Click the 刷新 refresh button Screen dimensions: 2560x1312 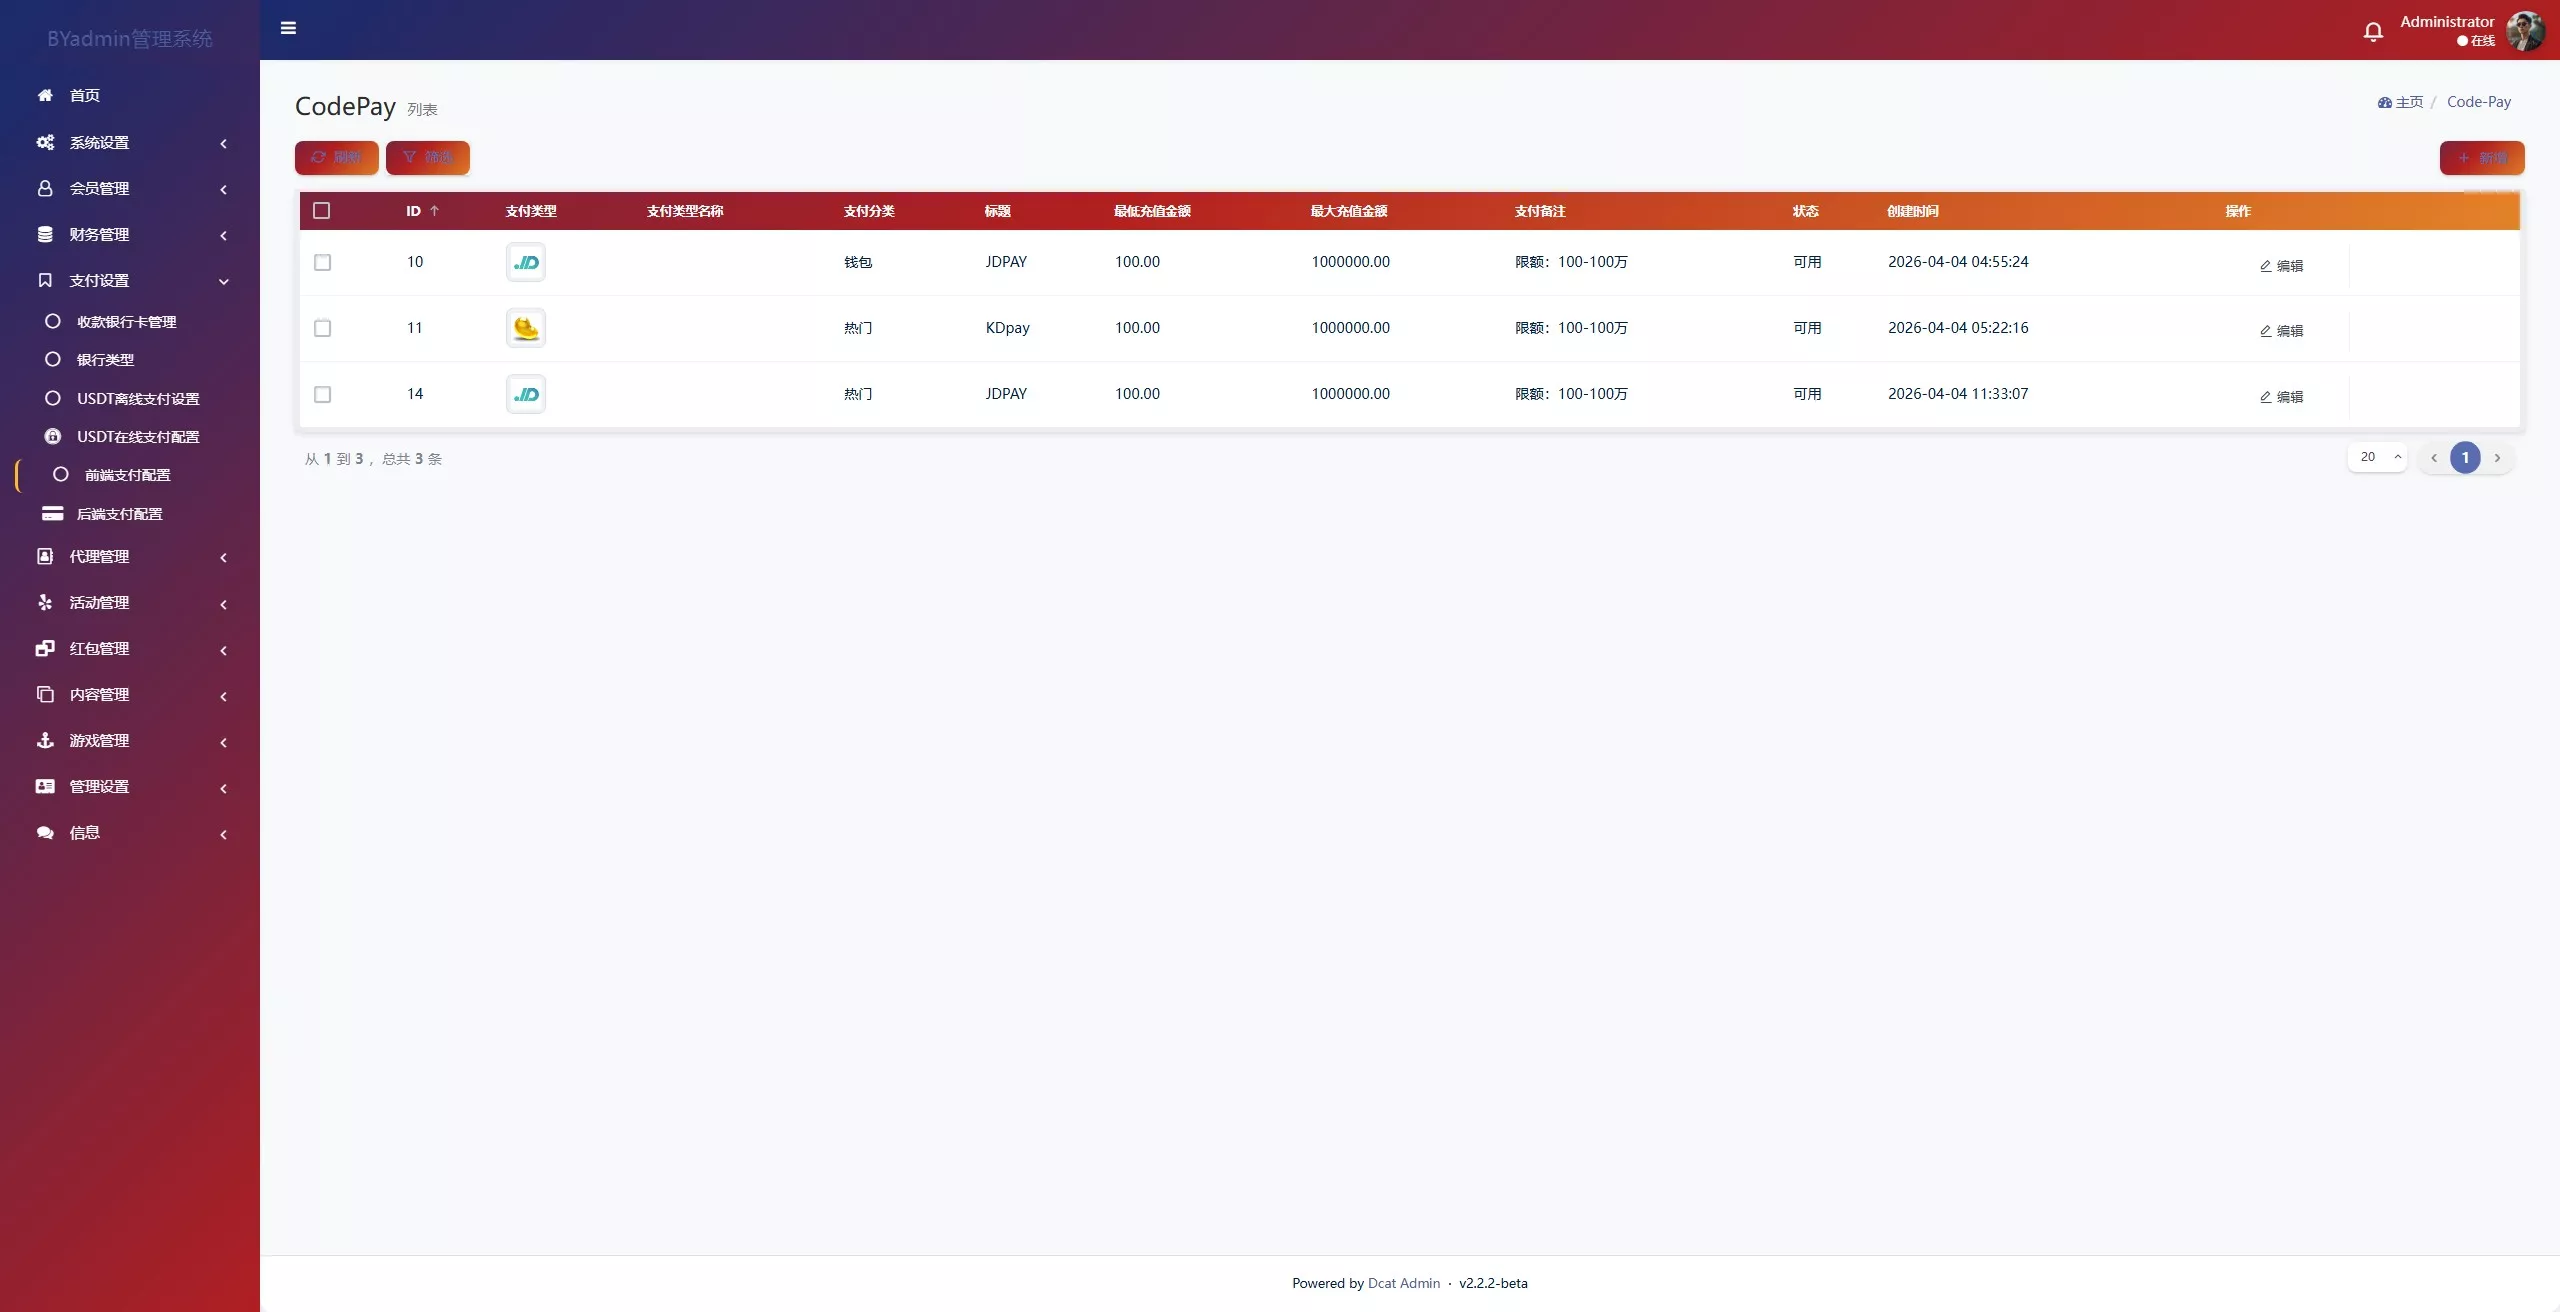(x=336, y=157)
